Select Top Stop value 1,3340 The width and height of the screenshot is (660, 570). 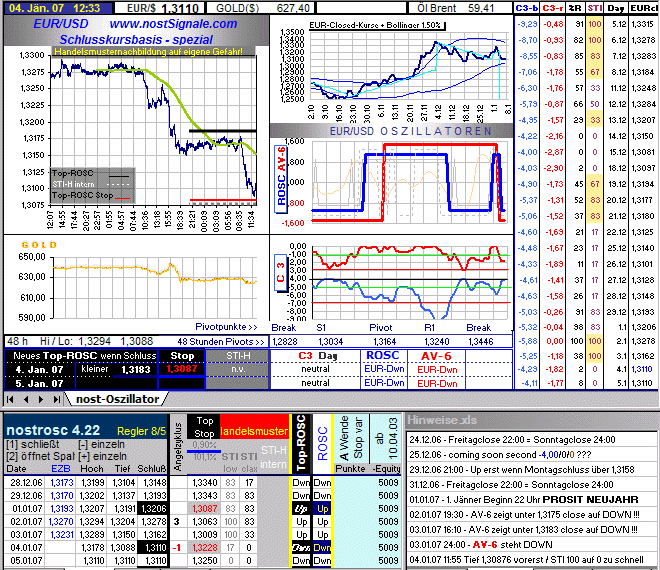click(205, 482)
